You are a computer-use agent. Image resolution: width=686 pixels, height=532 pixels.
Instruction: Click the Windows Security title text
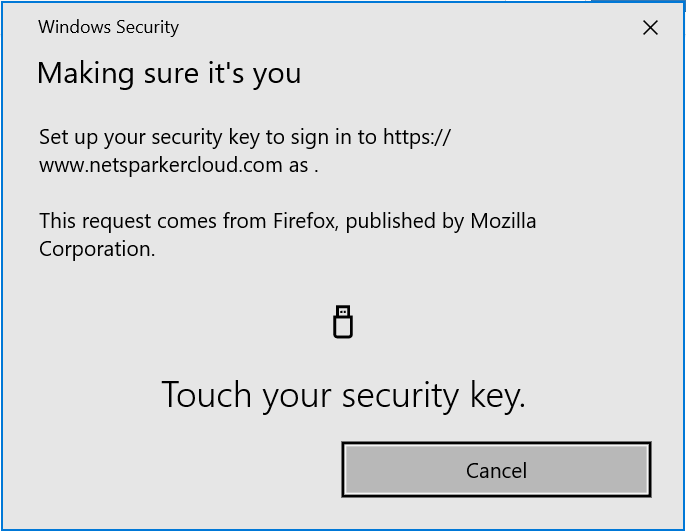(x=108, y=27)
